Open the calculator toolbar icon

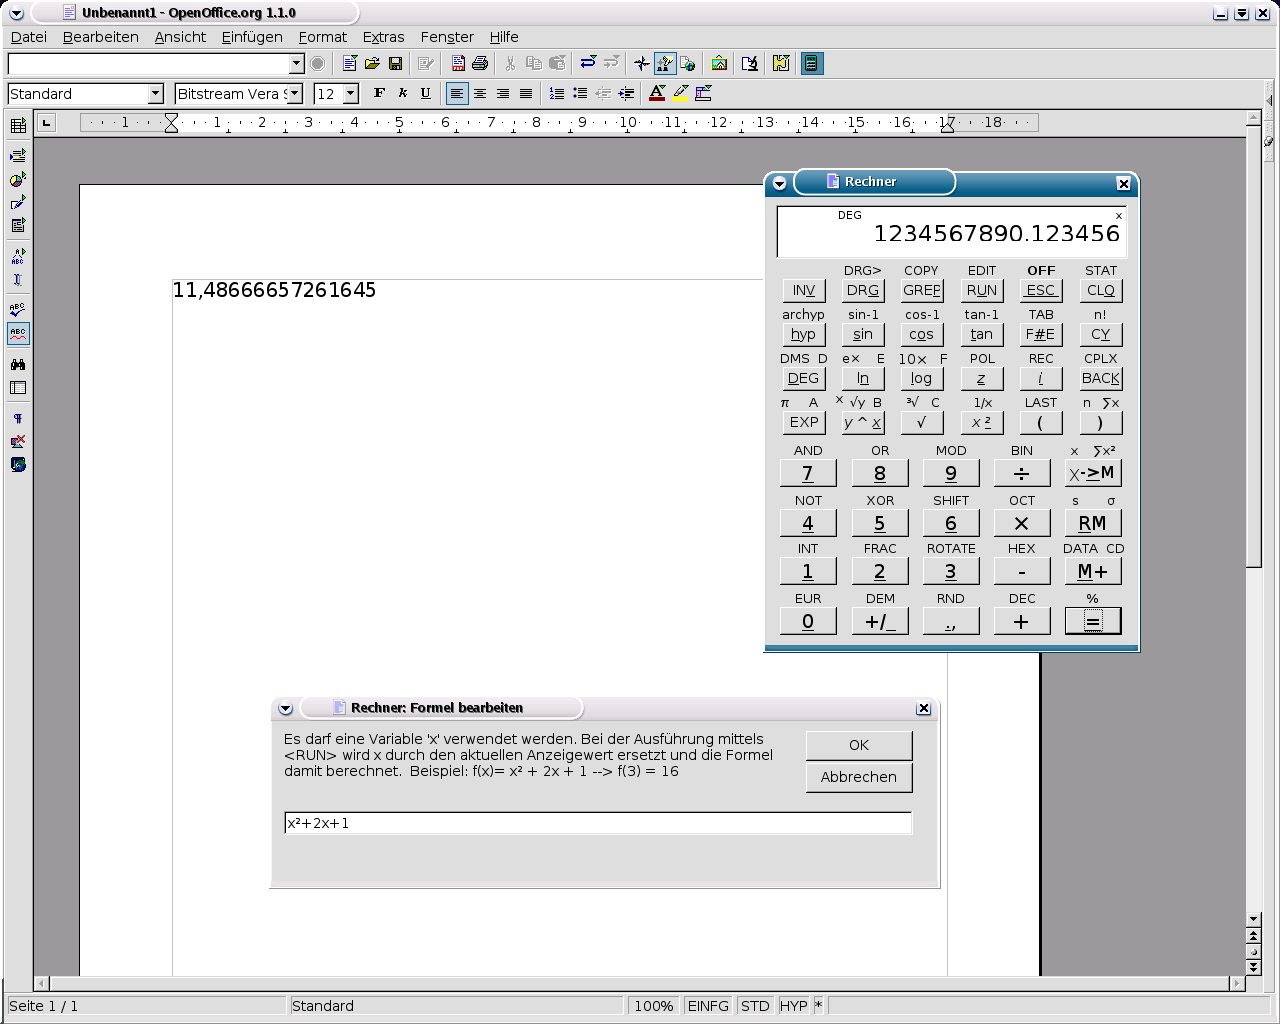click(x=812, y=64)
